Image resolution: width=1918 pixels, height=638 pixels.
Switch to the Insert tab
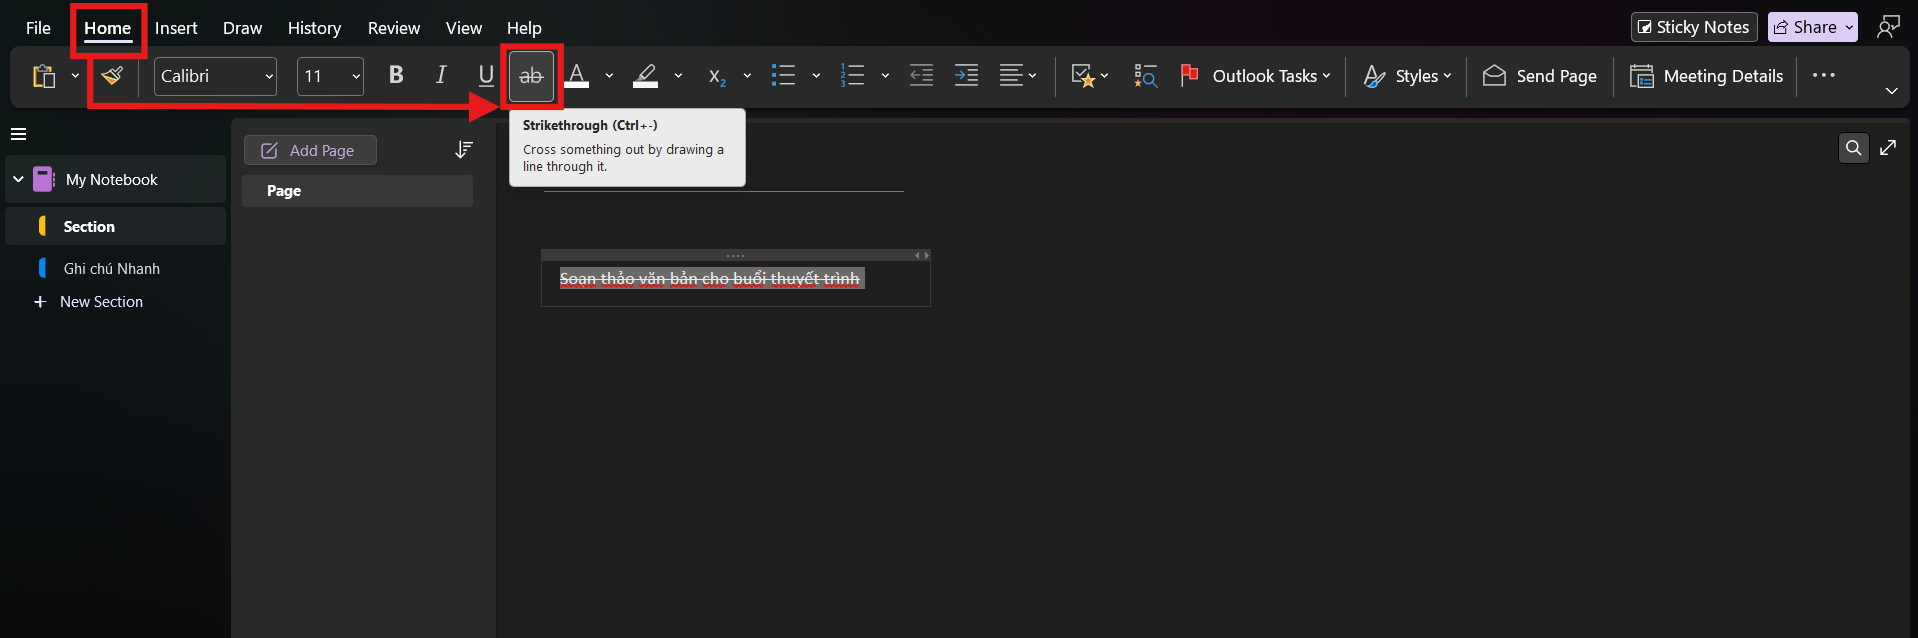click(x=176, y=28)
